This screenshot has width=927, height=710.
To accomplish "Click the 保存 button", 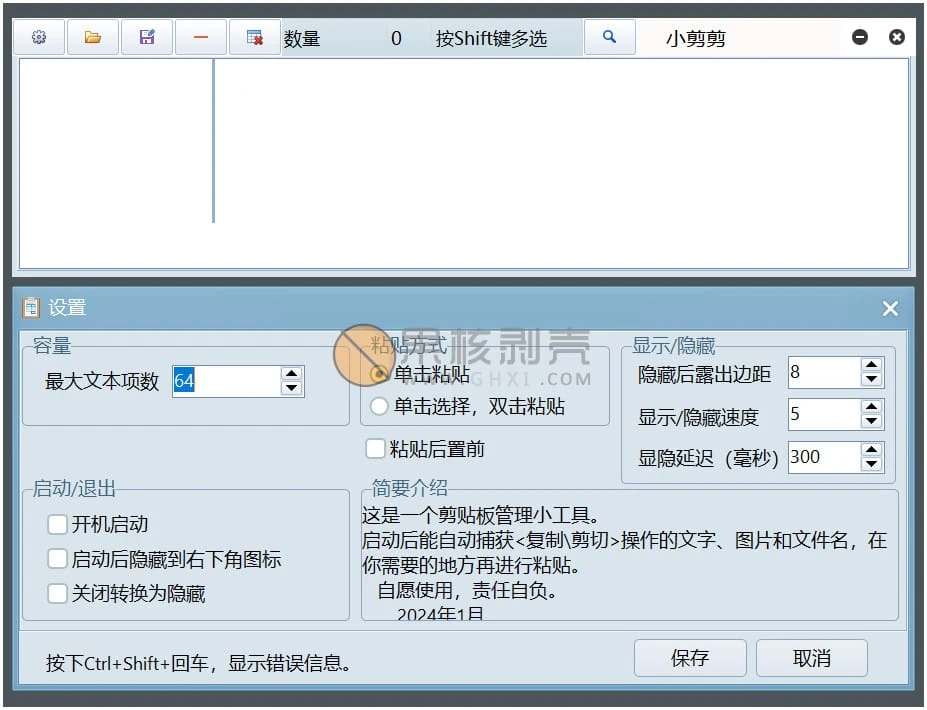I will pos(690,657).
